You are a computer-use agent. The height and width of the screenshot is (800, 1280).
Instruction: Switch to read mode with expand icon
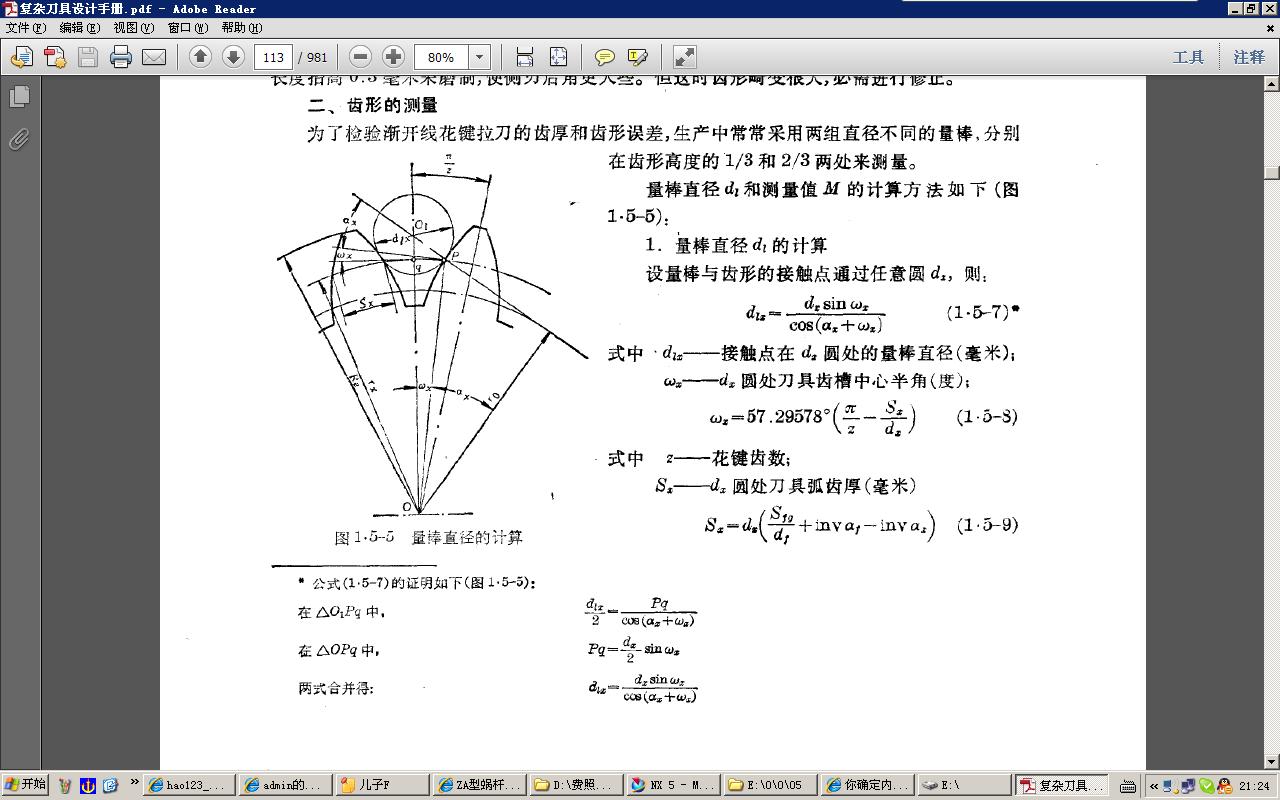(684, 57)
